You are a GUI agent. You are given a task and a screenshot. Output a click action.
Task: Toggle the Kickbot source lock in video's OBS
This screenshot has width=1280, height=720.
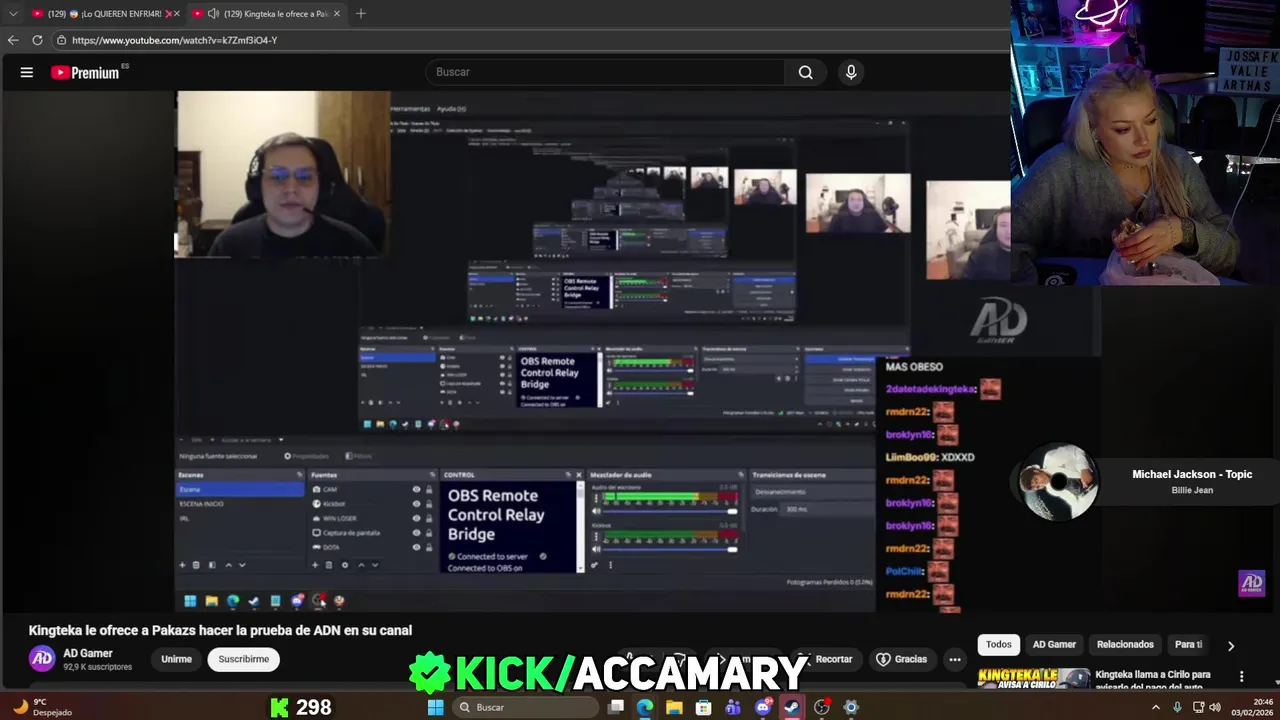click(429, 503)
